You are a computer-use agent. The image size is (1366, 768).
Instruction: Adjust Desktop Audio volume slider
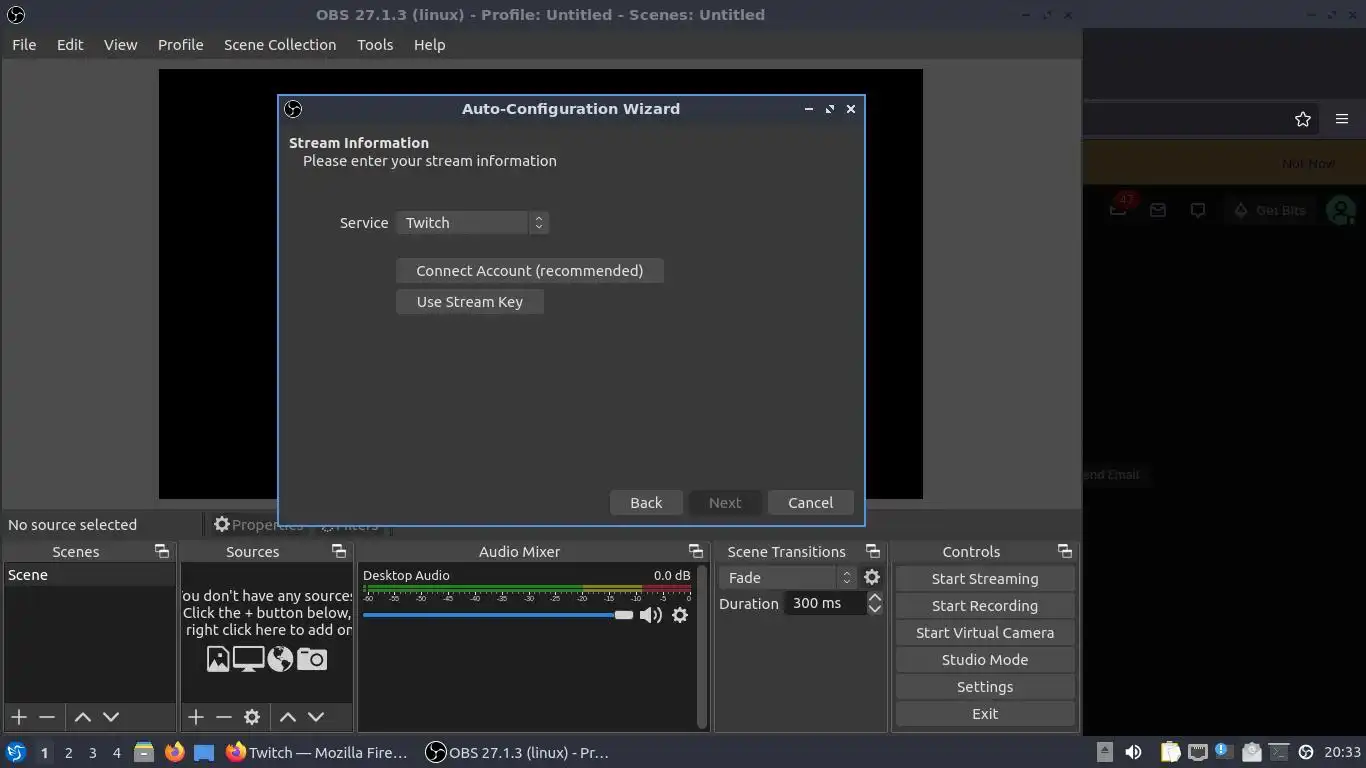[x=498, y=615]
